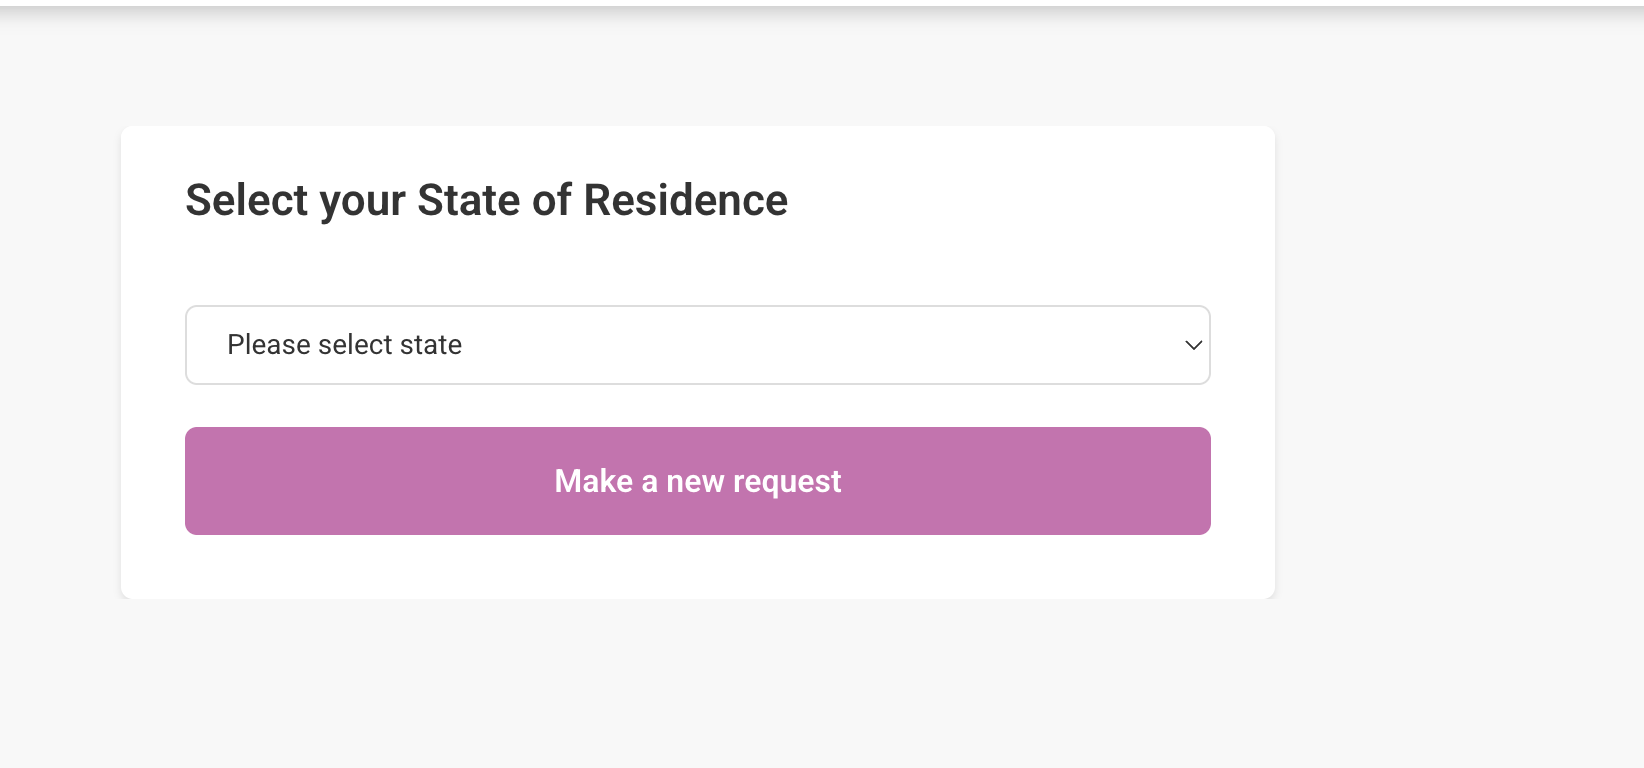Click the 'Select your State of Residence' heading
This screenshot has width=1644, height=768.
coord(486,200)
